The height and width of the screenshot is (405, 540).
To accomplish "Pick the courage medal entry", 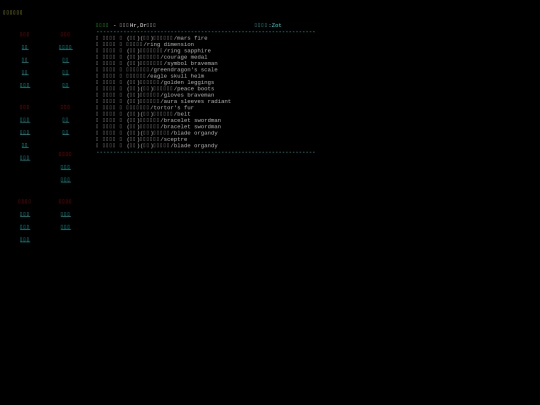I will (x=152, y=57).
